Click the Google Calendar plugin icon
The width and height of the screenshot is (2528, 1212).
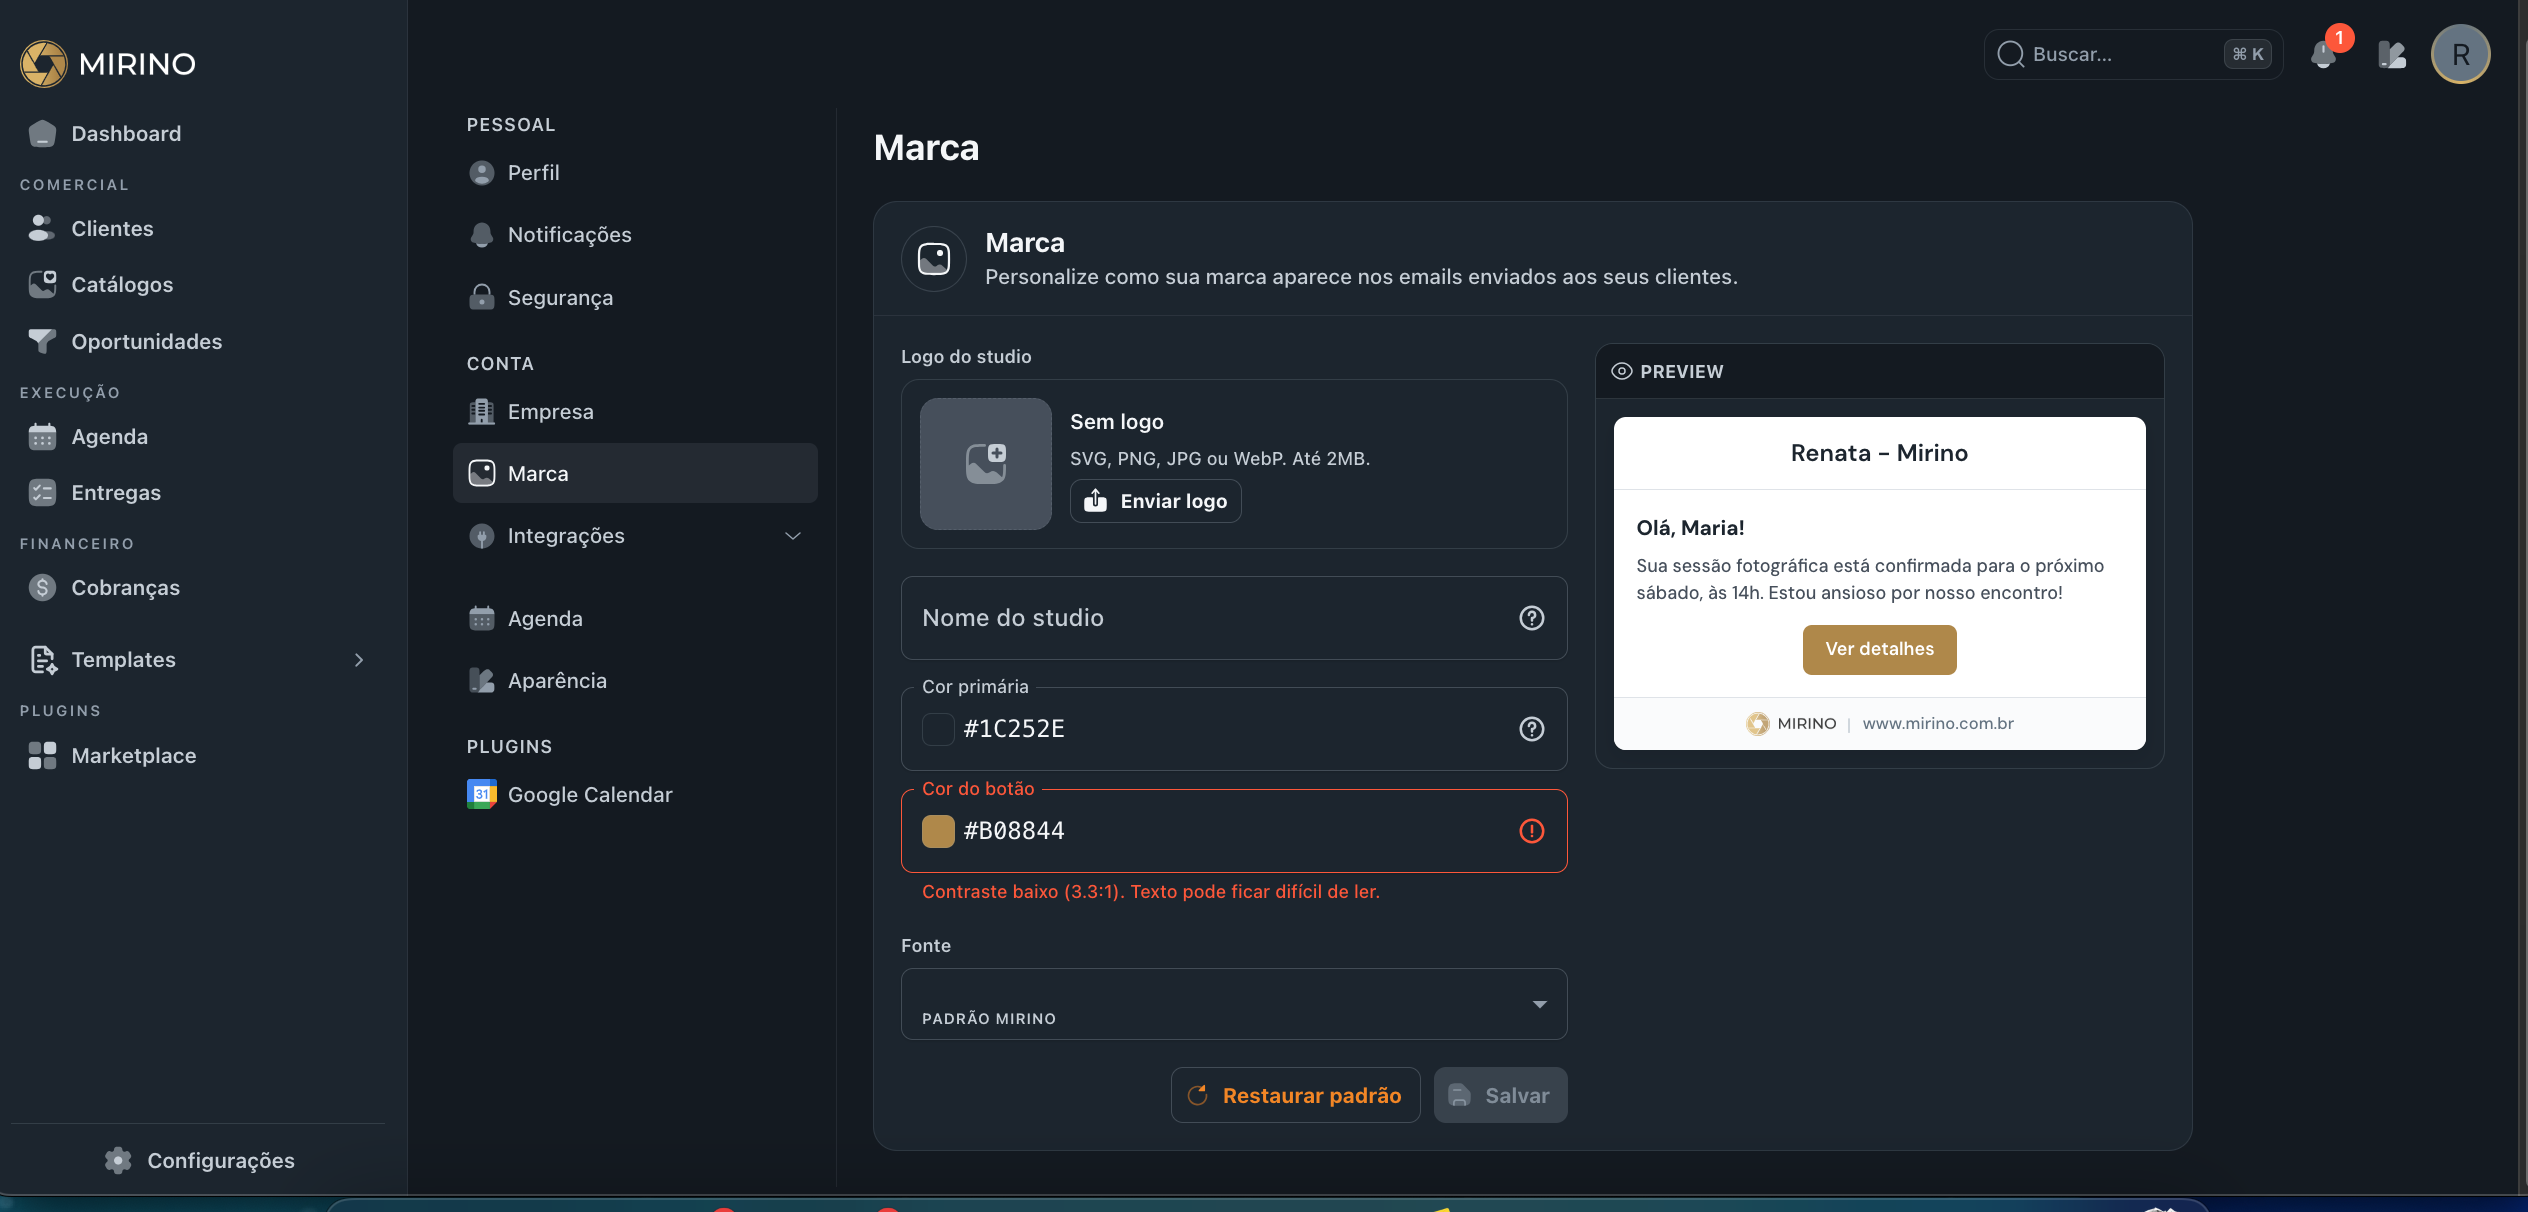click(482, 795)
